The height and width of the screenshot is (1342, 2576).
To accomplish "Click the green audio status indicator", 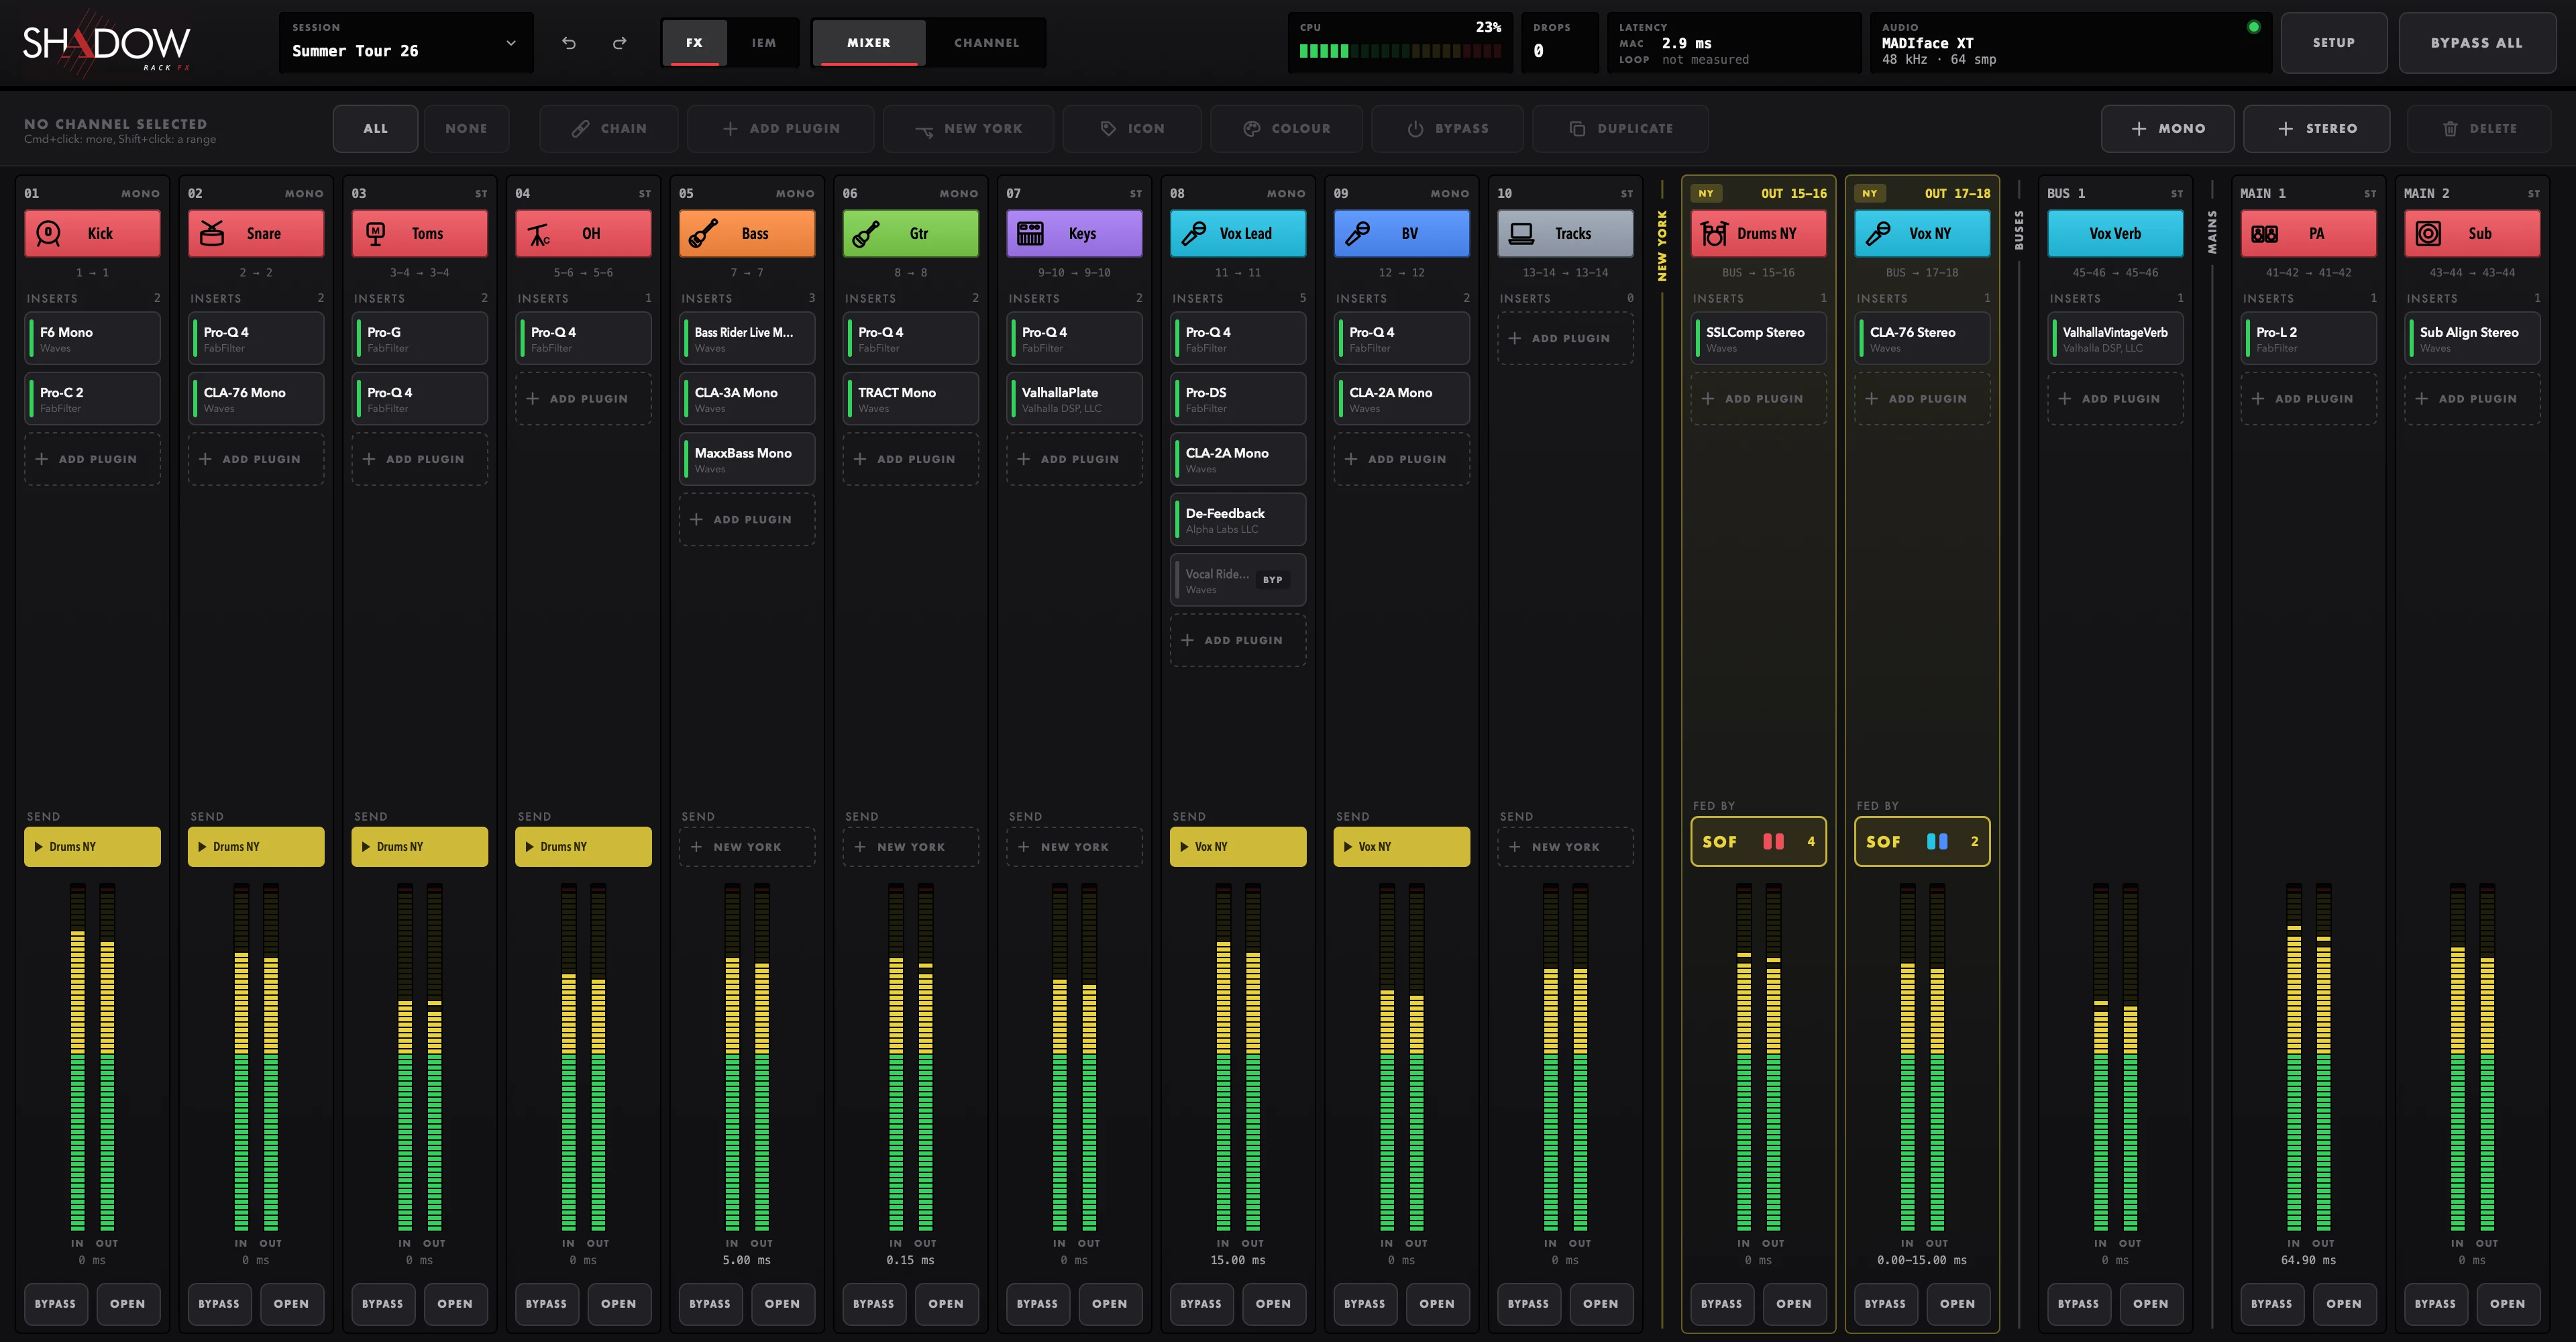I will pyautogui.click(x=2253, y=27).
